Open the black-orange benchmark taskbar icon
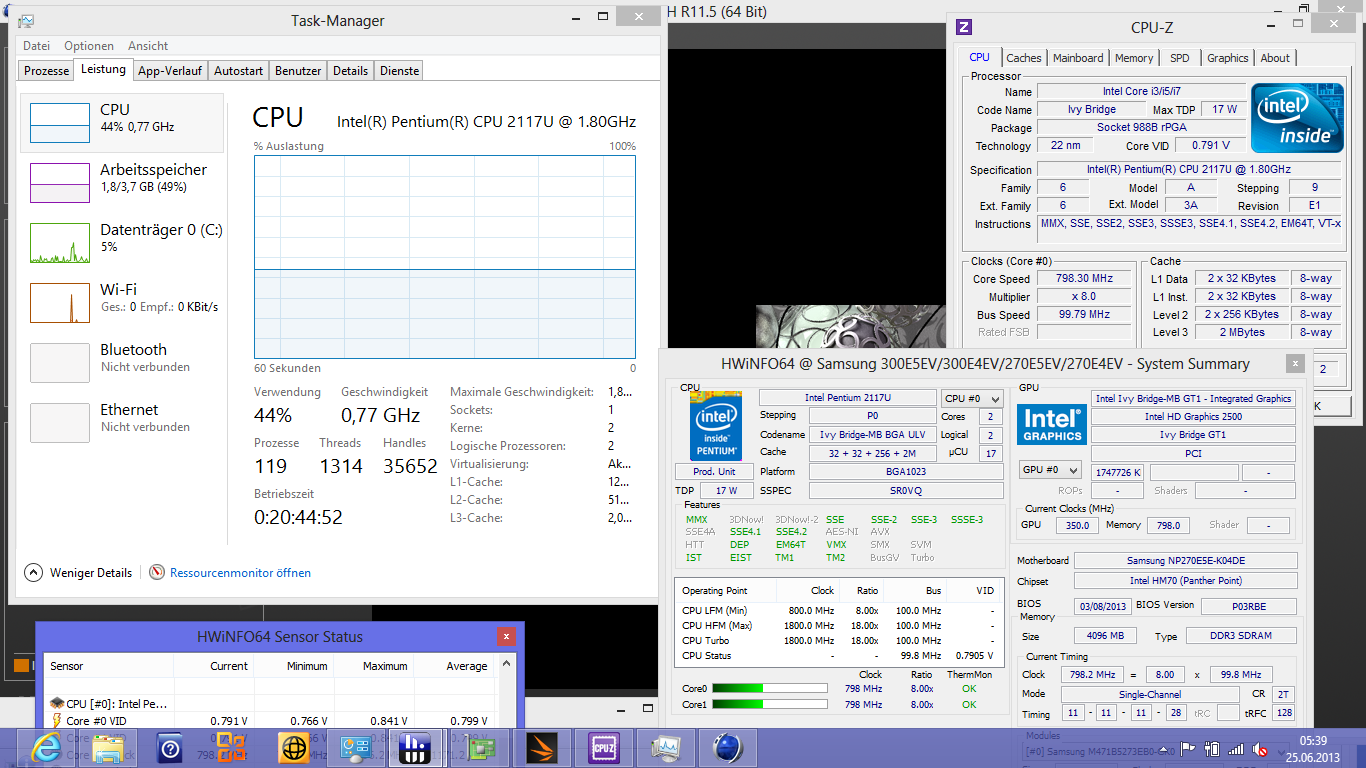The width and height of the screenshot is (1366, 768). tap(542, 747)
